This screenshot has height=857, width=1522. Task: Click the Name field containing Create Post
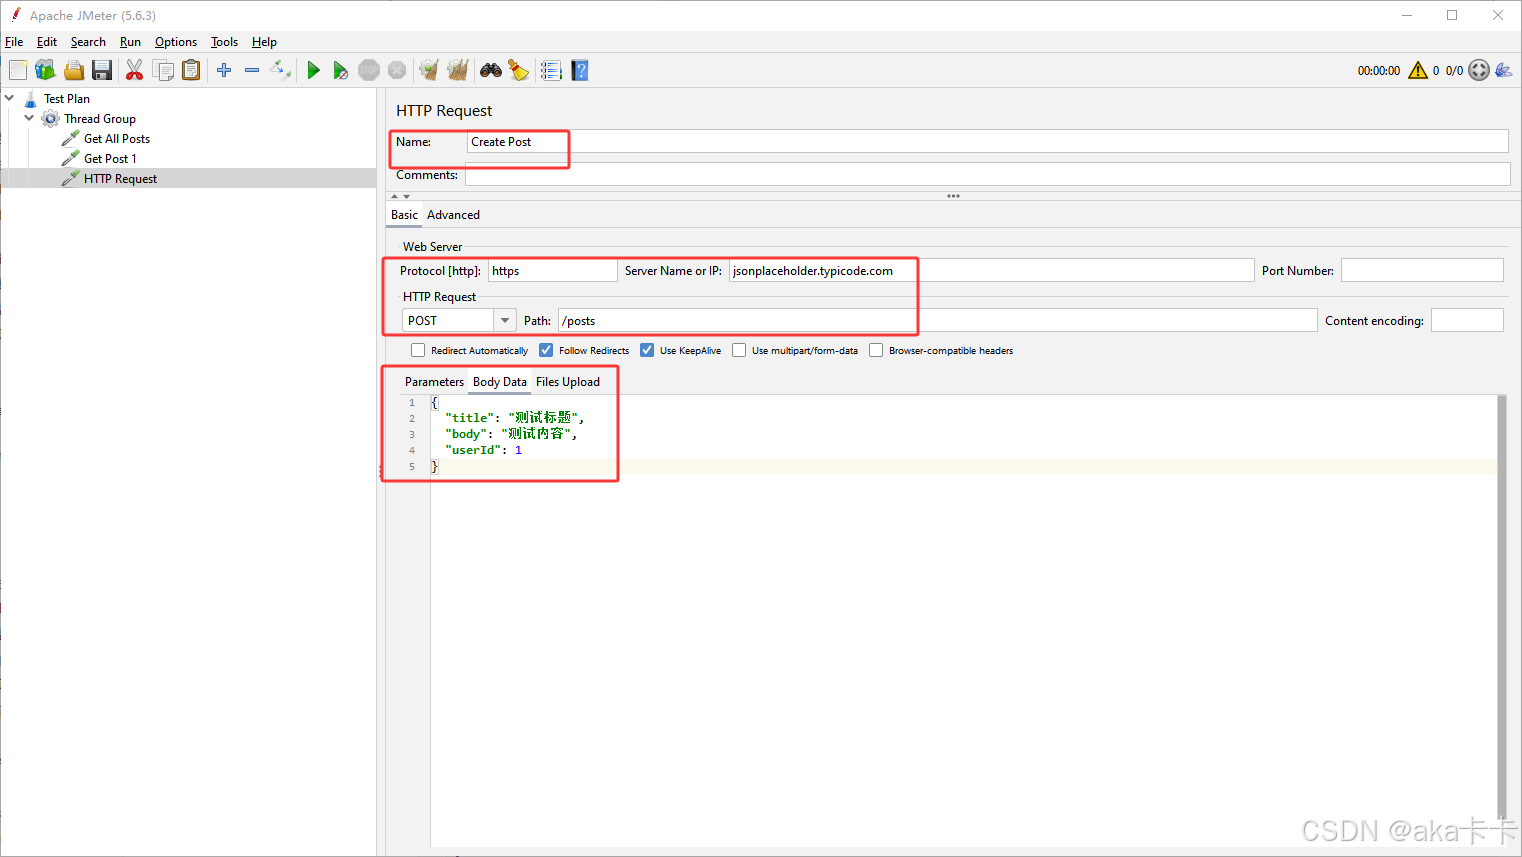click(x=987, y=142)
